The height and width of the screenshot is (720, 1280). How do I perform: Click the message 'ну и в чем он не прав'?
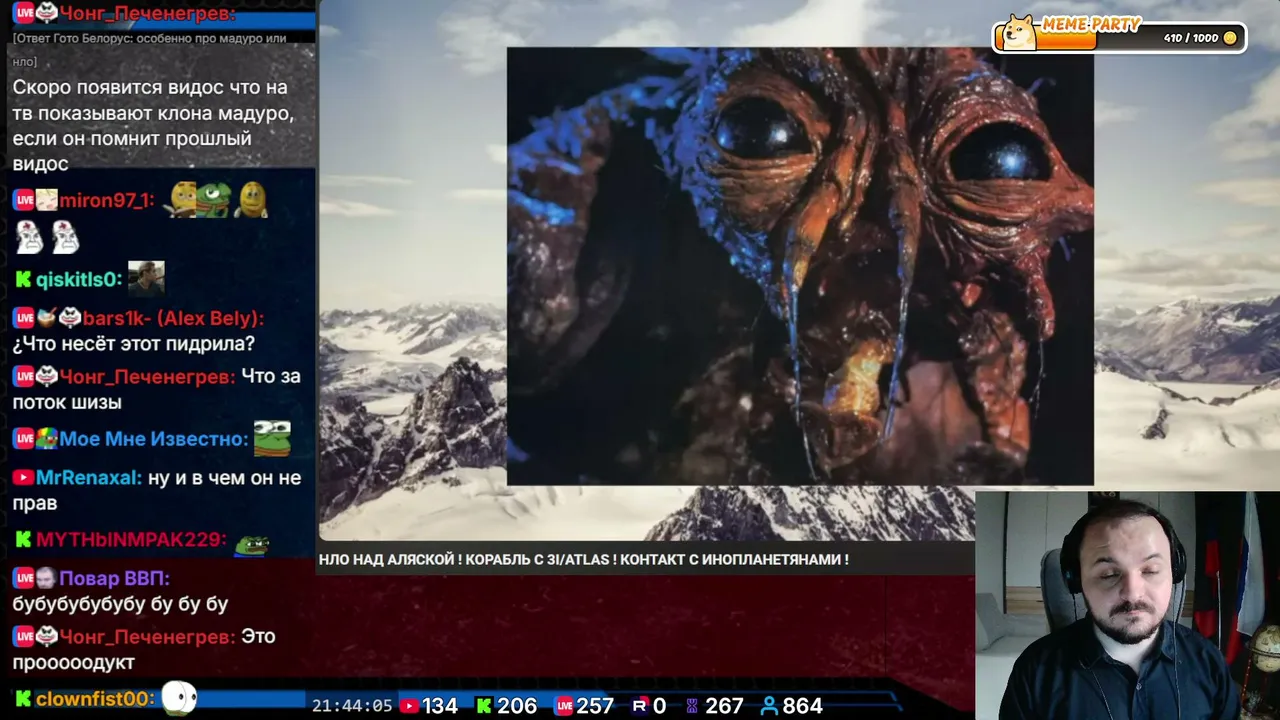pos(157,490)
